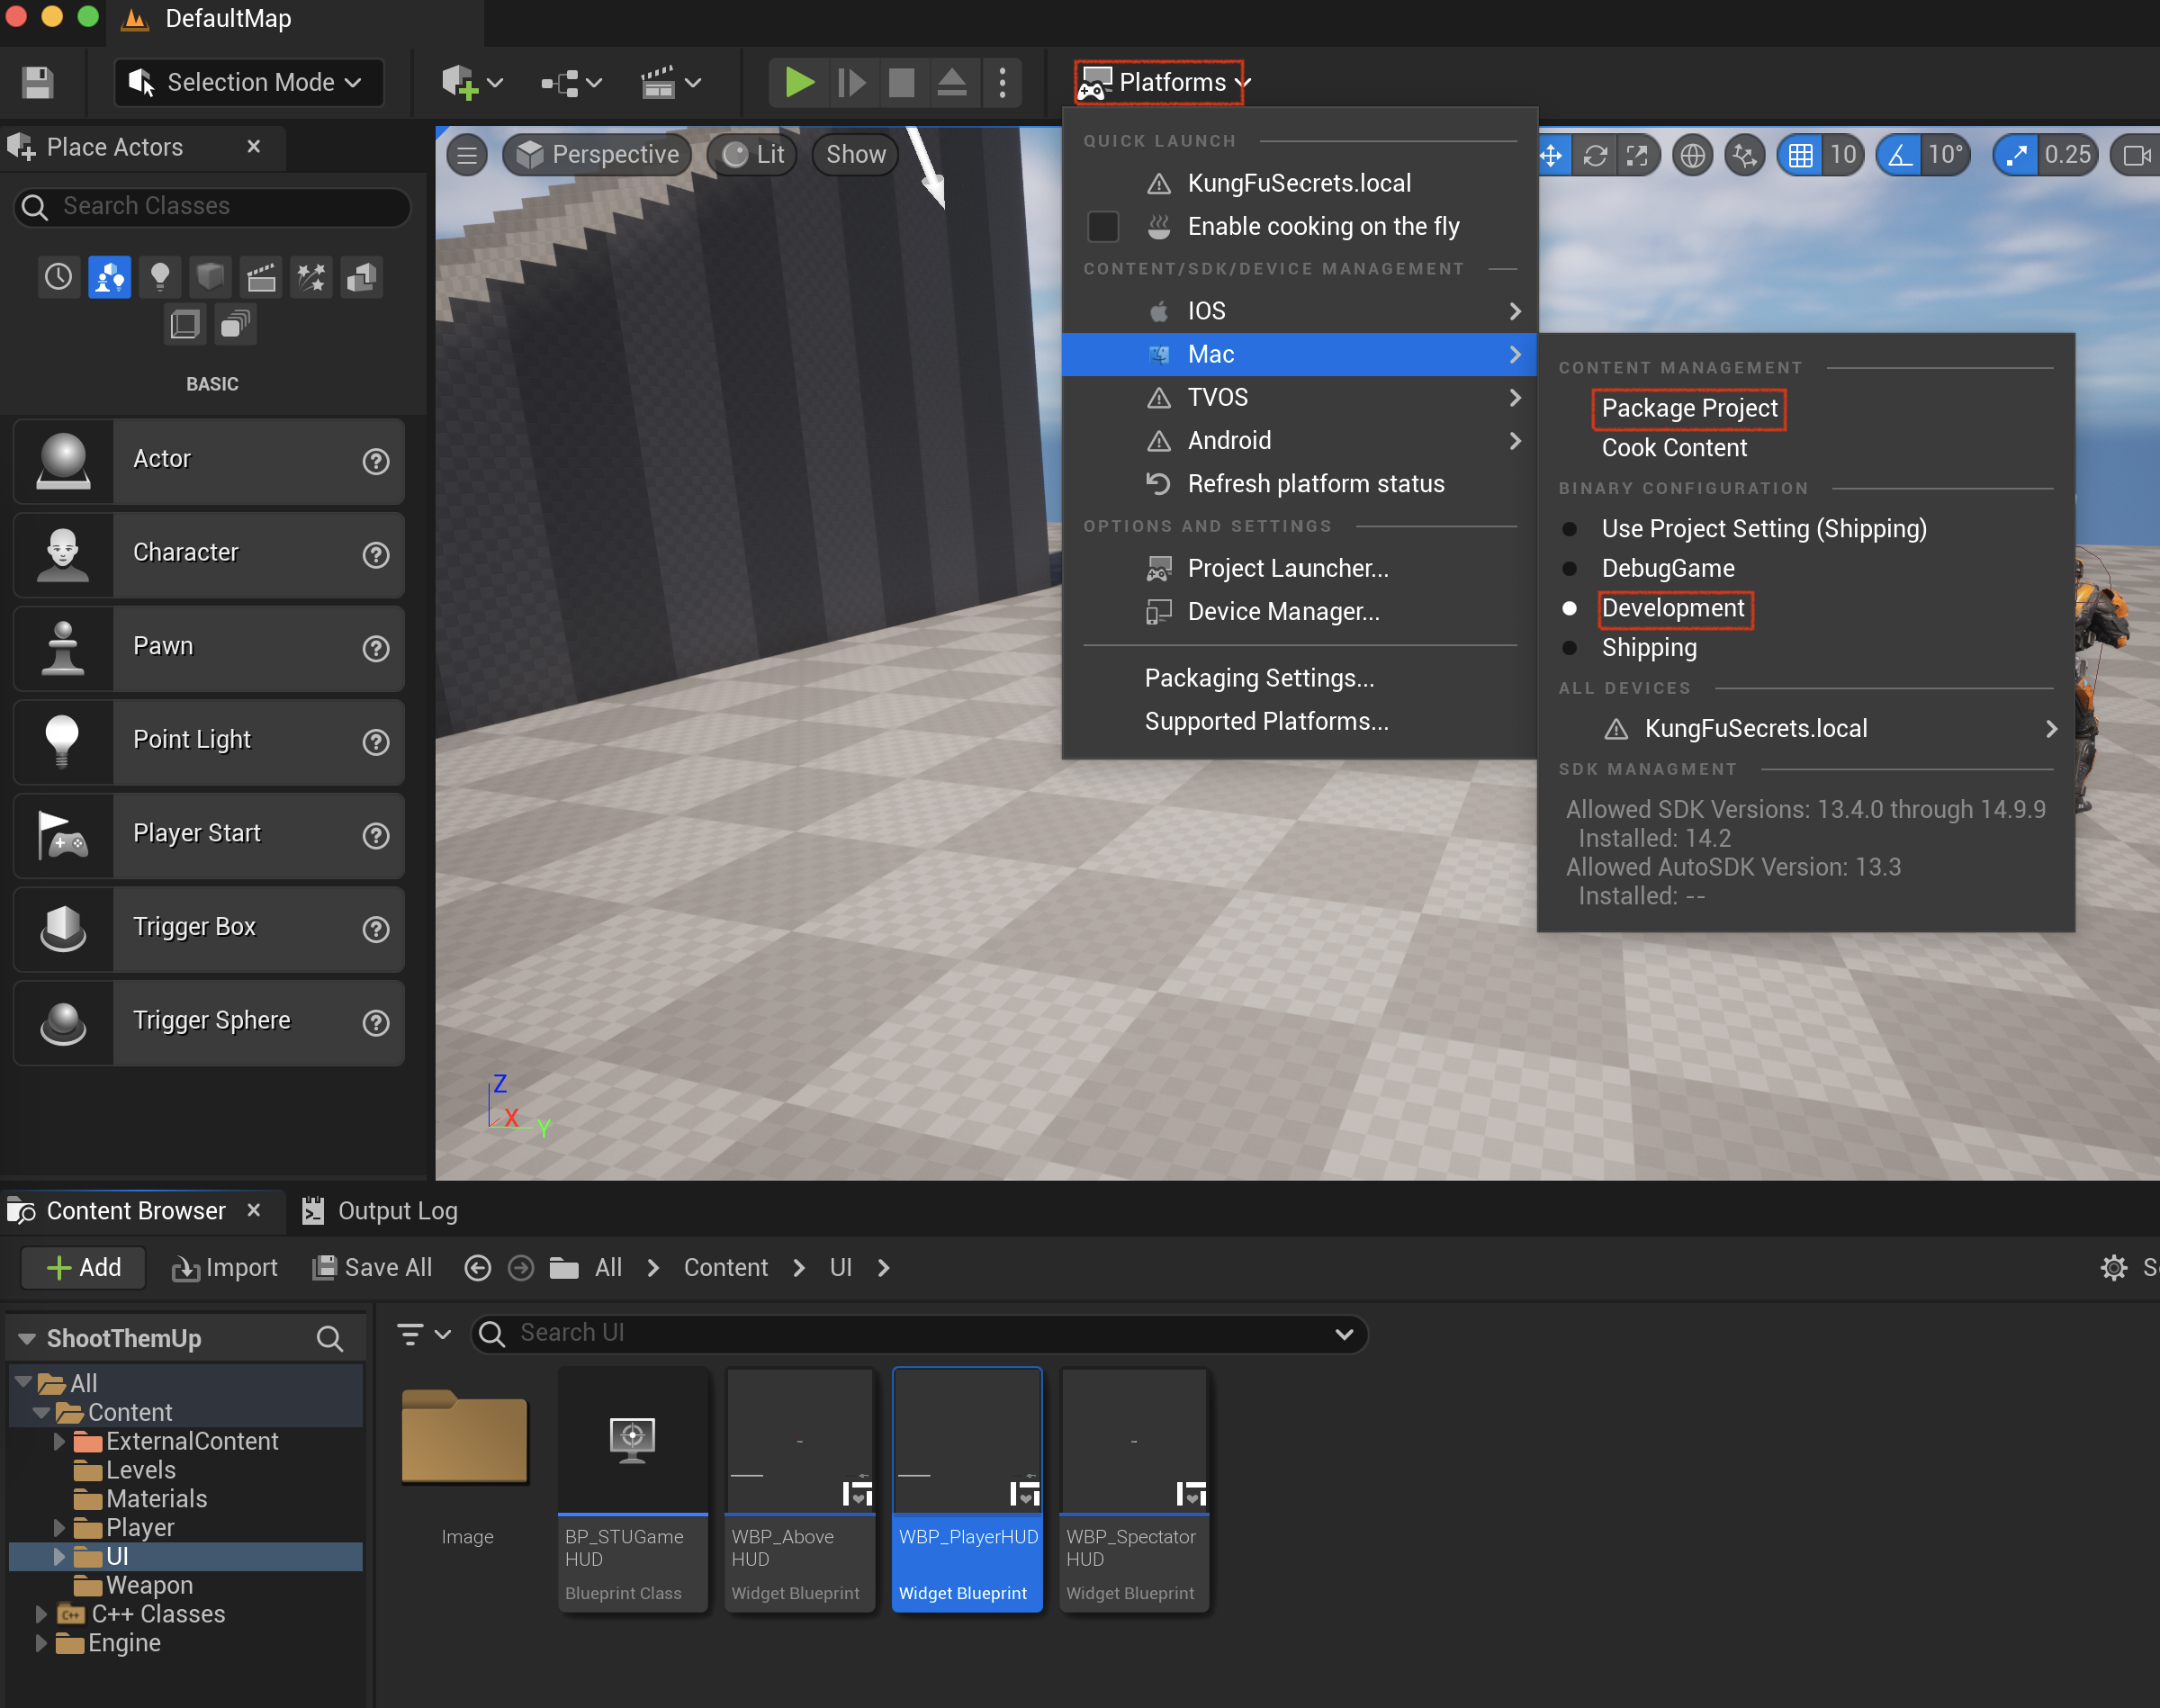Image resolution: width=2160 pixels, height=1708 pixels.
Task: Click the Skip frame playback button
Action: click(x=851, y=82)
